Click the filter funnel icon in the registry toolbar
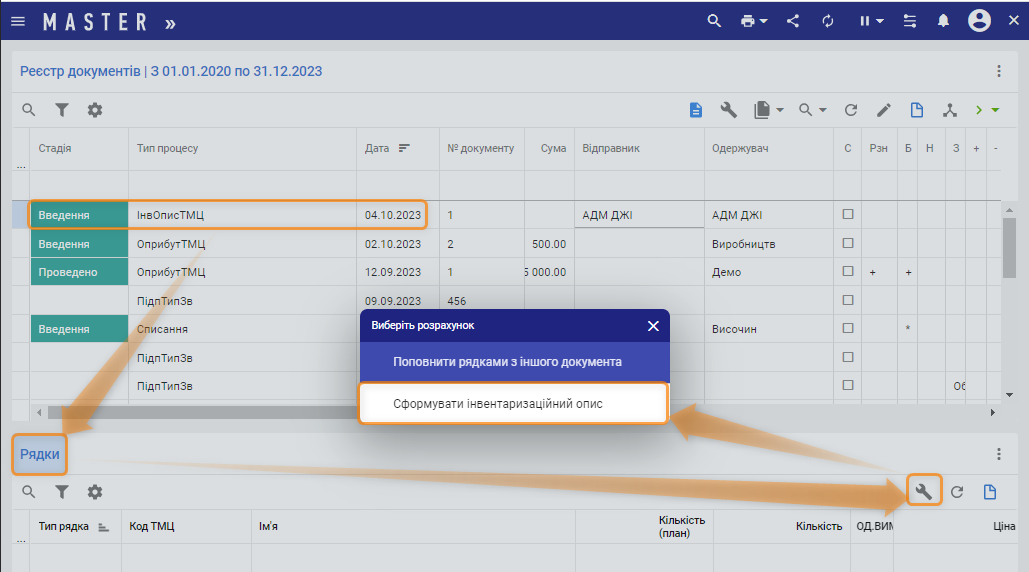 [62, 110]
